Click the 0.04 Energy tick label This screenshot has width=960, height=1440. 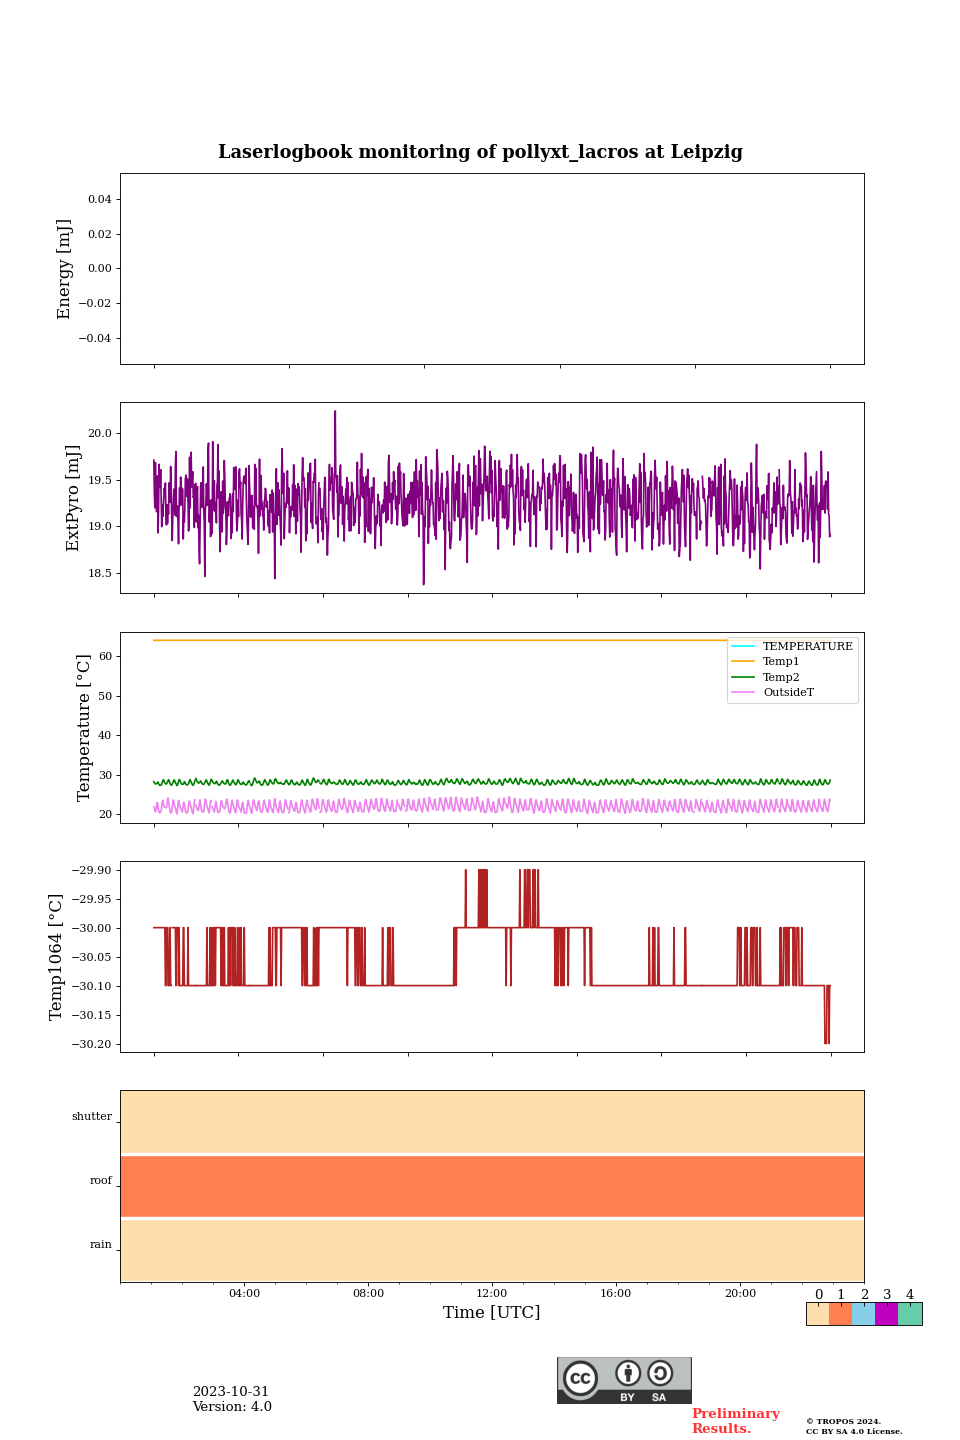point(99,199)
